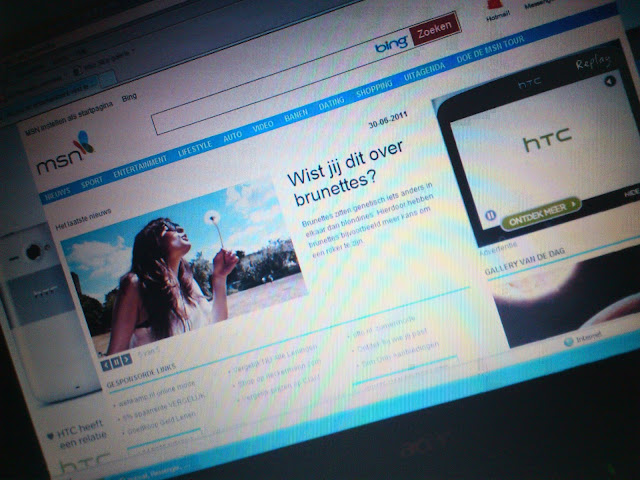Open Sim Only Aanbiedingen link
This screenshot has width=640, height=480.
(x=400, y=353)
